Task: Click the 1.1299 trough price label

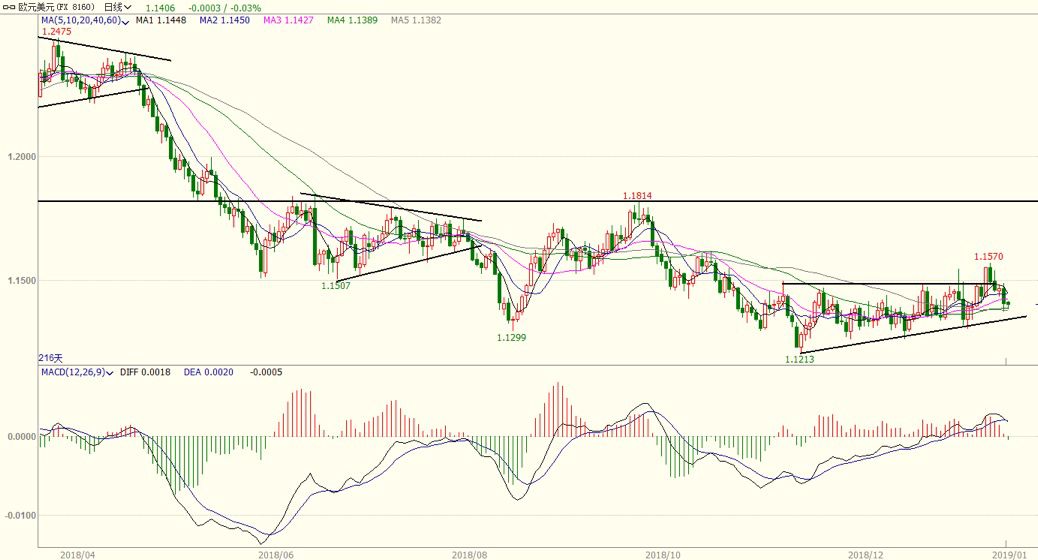Action: pyautogui.click(x=512, y=338)
